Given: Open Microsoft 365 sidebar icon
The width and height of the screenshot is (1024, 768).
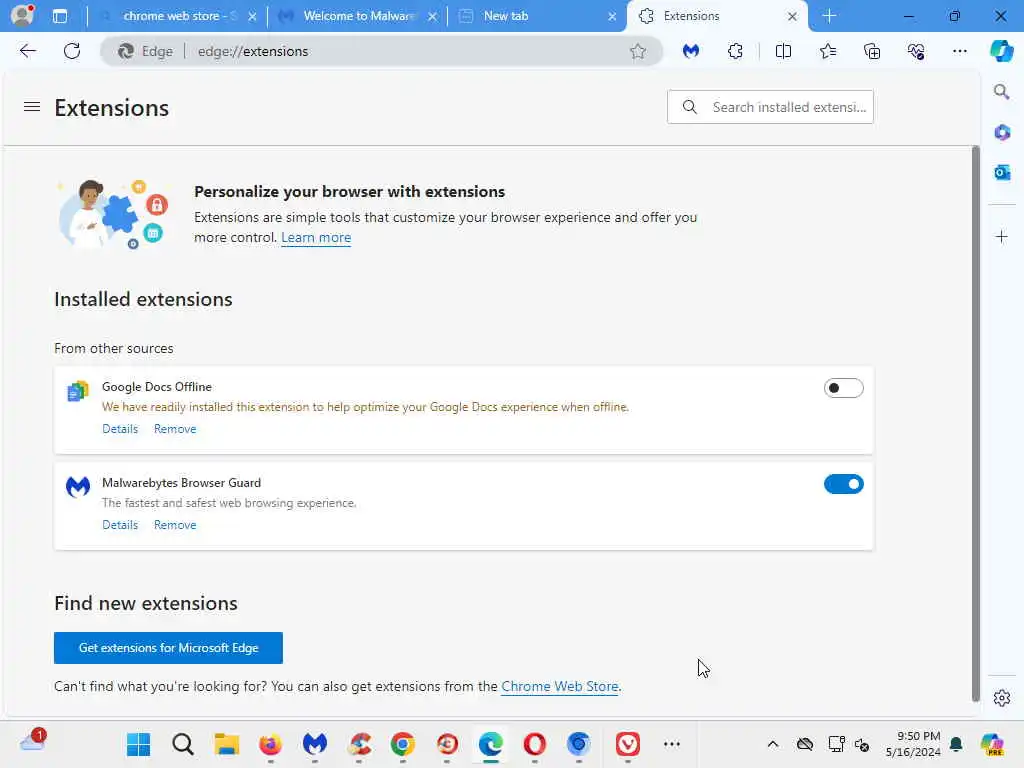Looking at the screenshot, I should click(1001, 133).
